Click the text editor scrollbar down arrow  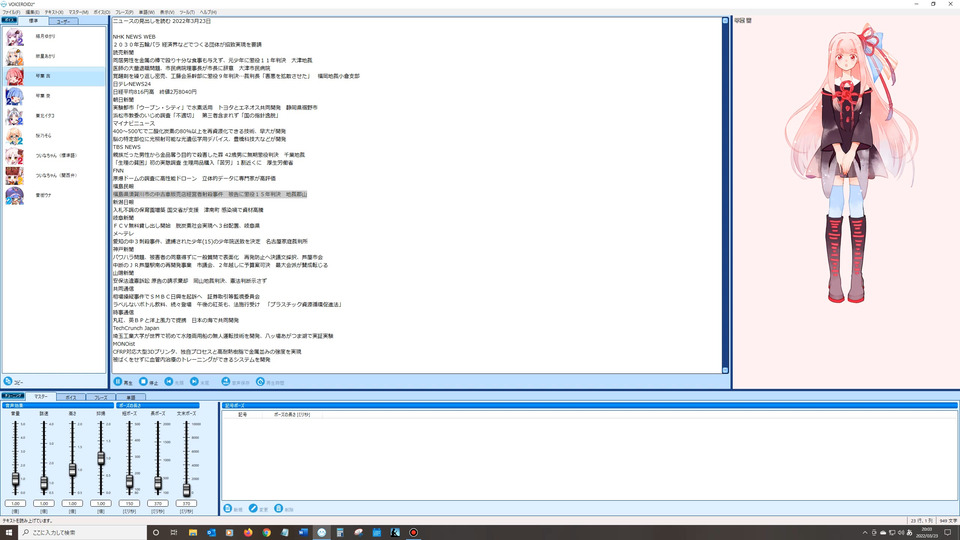coord(725,370)
